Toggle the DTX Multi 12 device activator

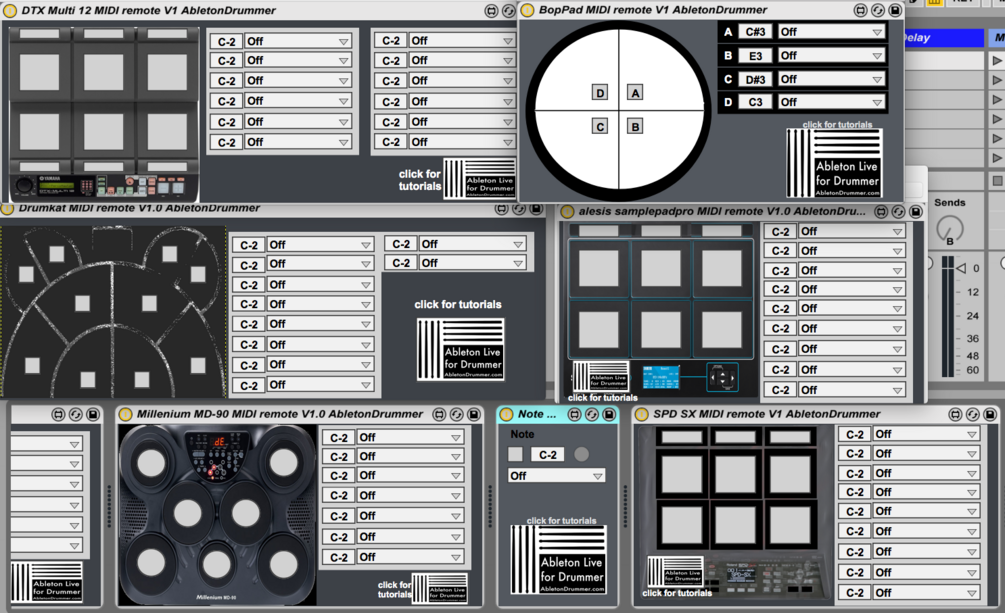10,11
